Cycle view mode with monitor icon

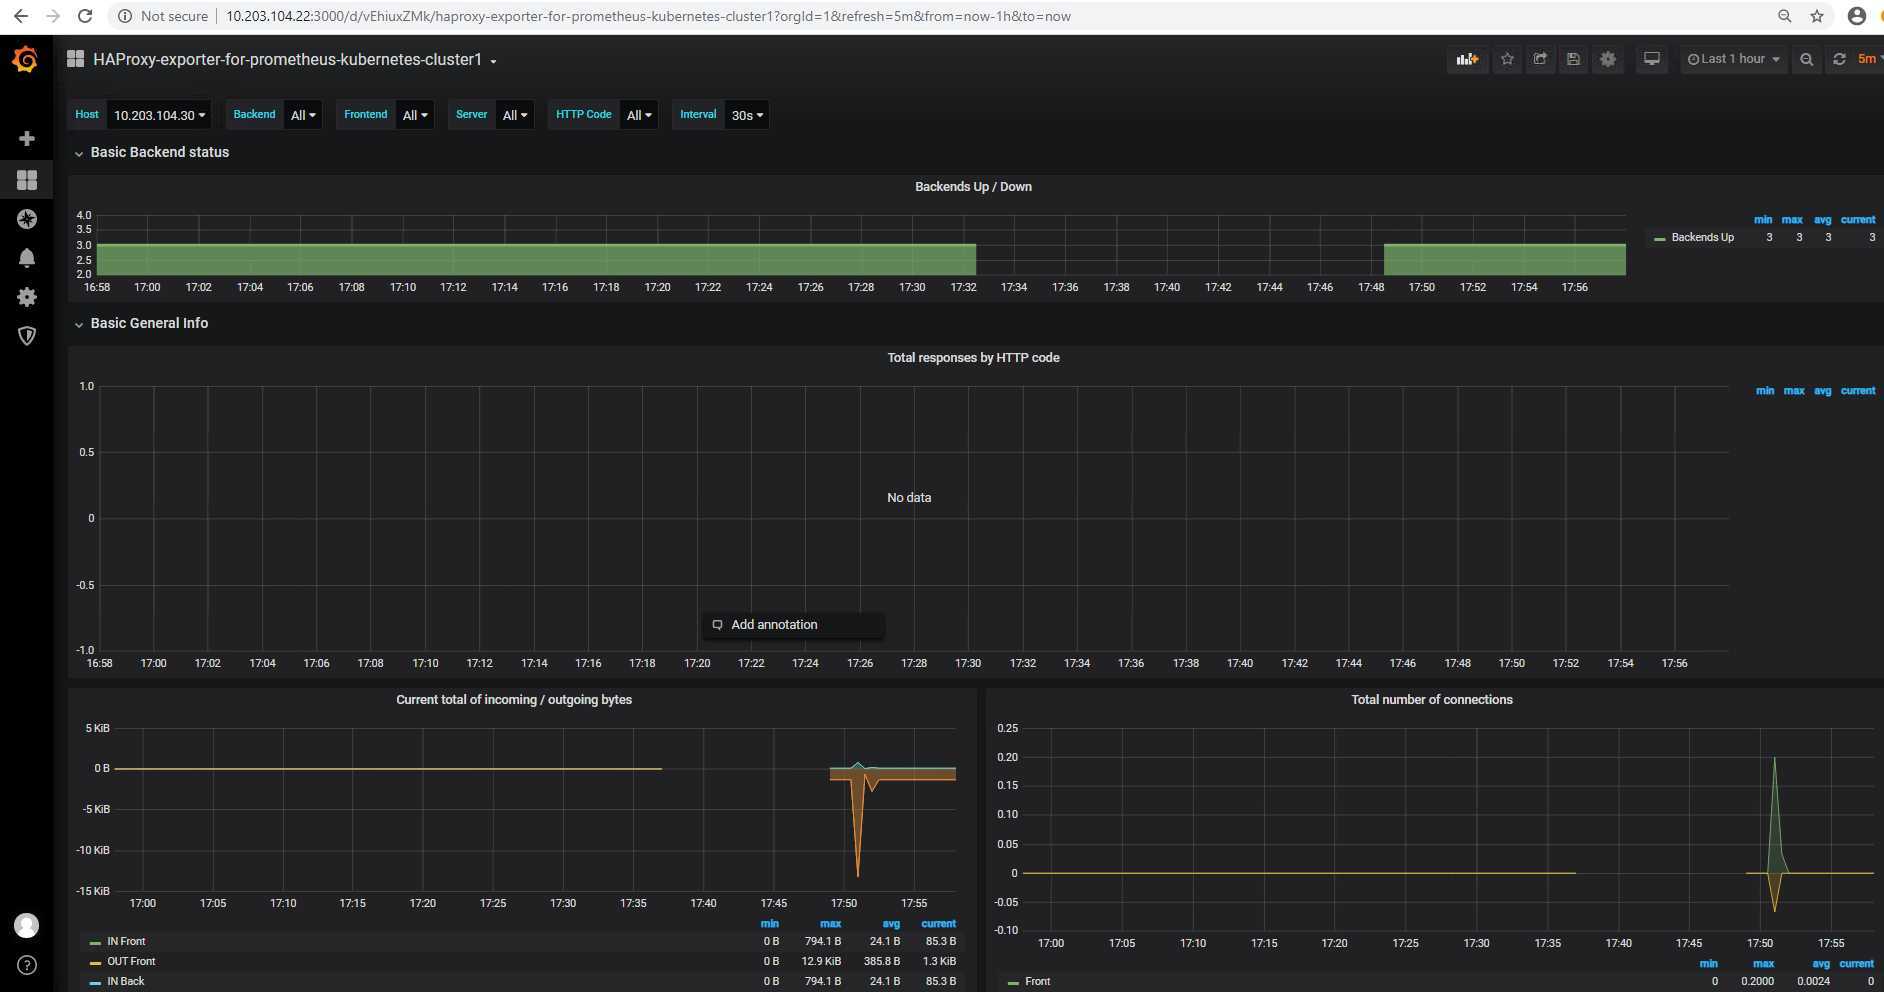coord(1652,59)
